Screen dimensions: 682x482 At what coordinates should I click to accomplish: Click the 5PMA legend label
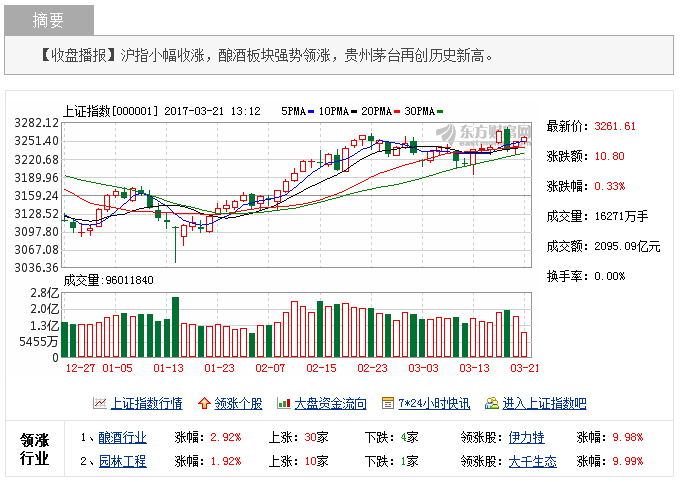click(x=294, y=111)
